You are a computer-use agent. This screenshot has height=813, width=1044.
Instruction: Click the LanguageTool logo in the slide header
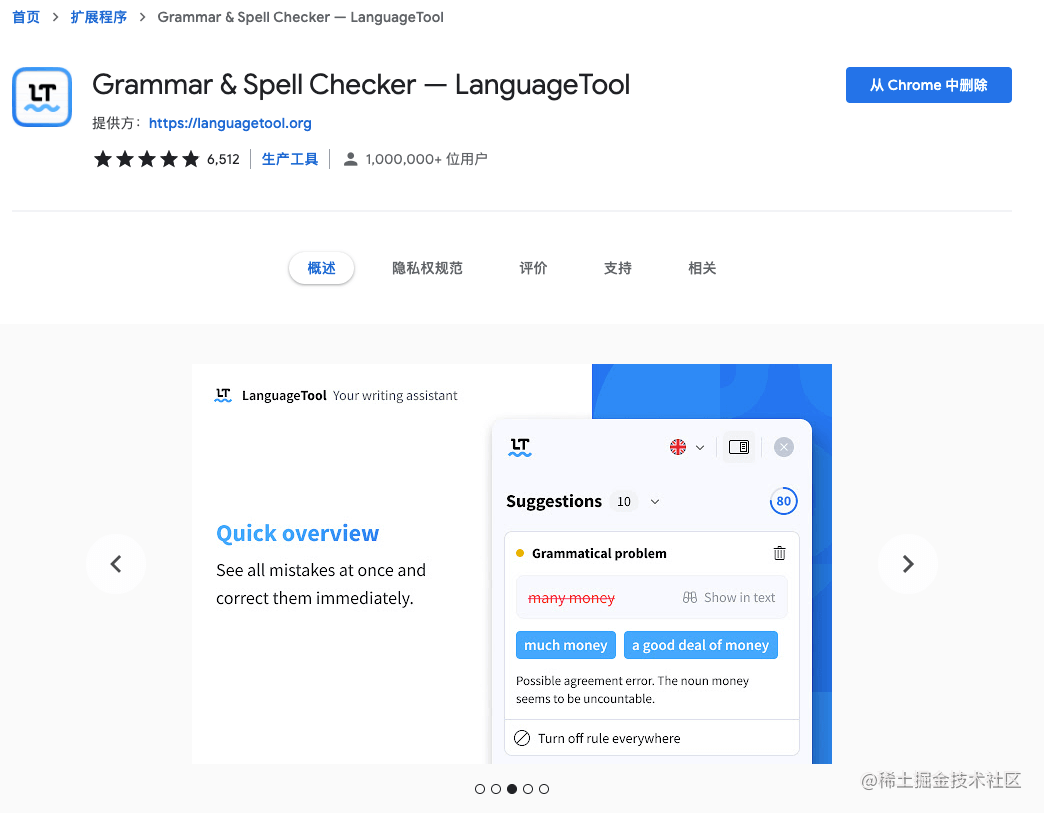[x=223, y=395]
